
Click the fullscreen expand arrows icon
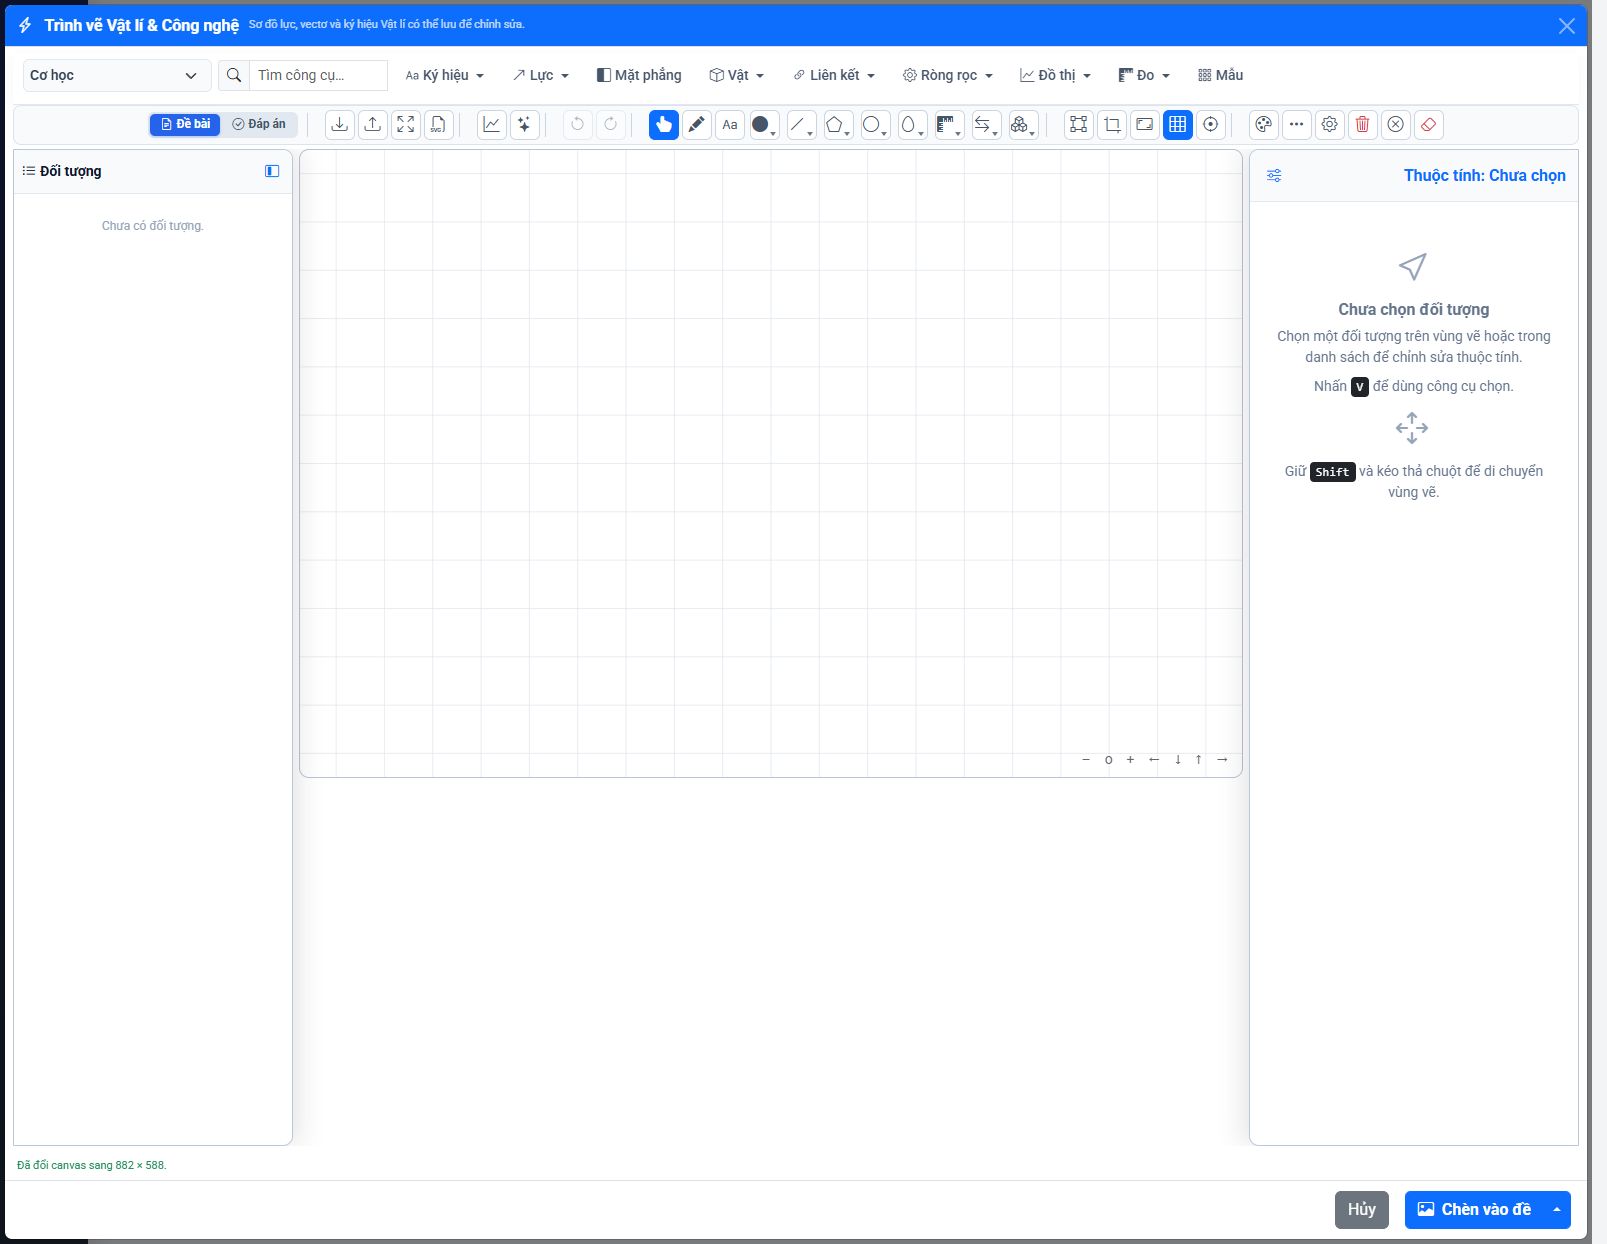point(406,125)
